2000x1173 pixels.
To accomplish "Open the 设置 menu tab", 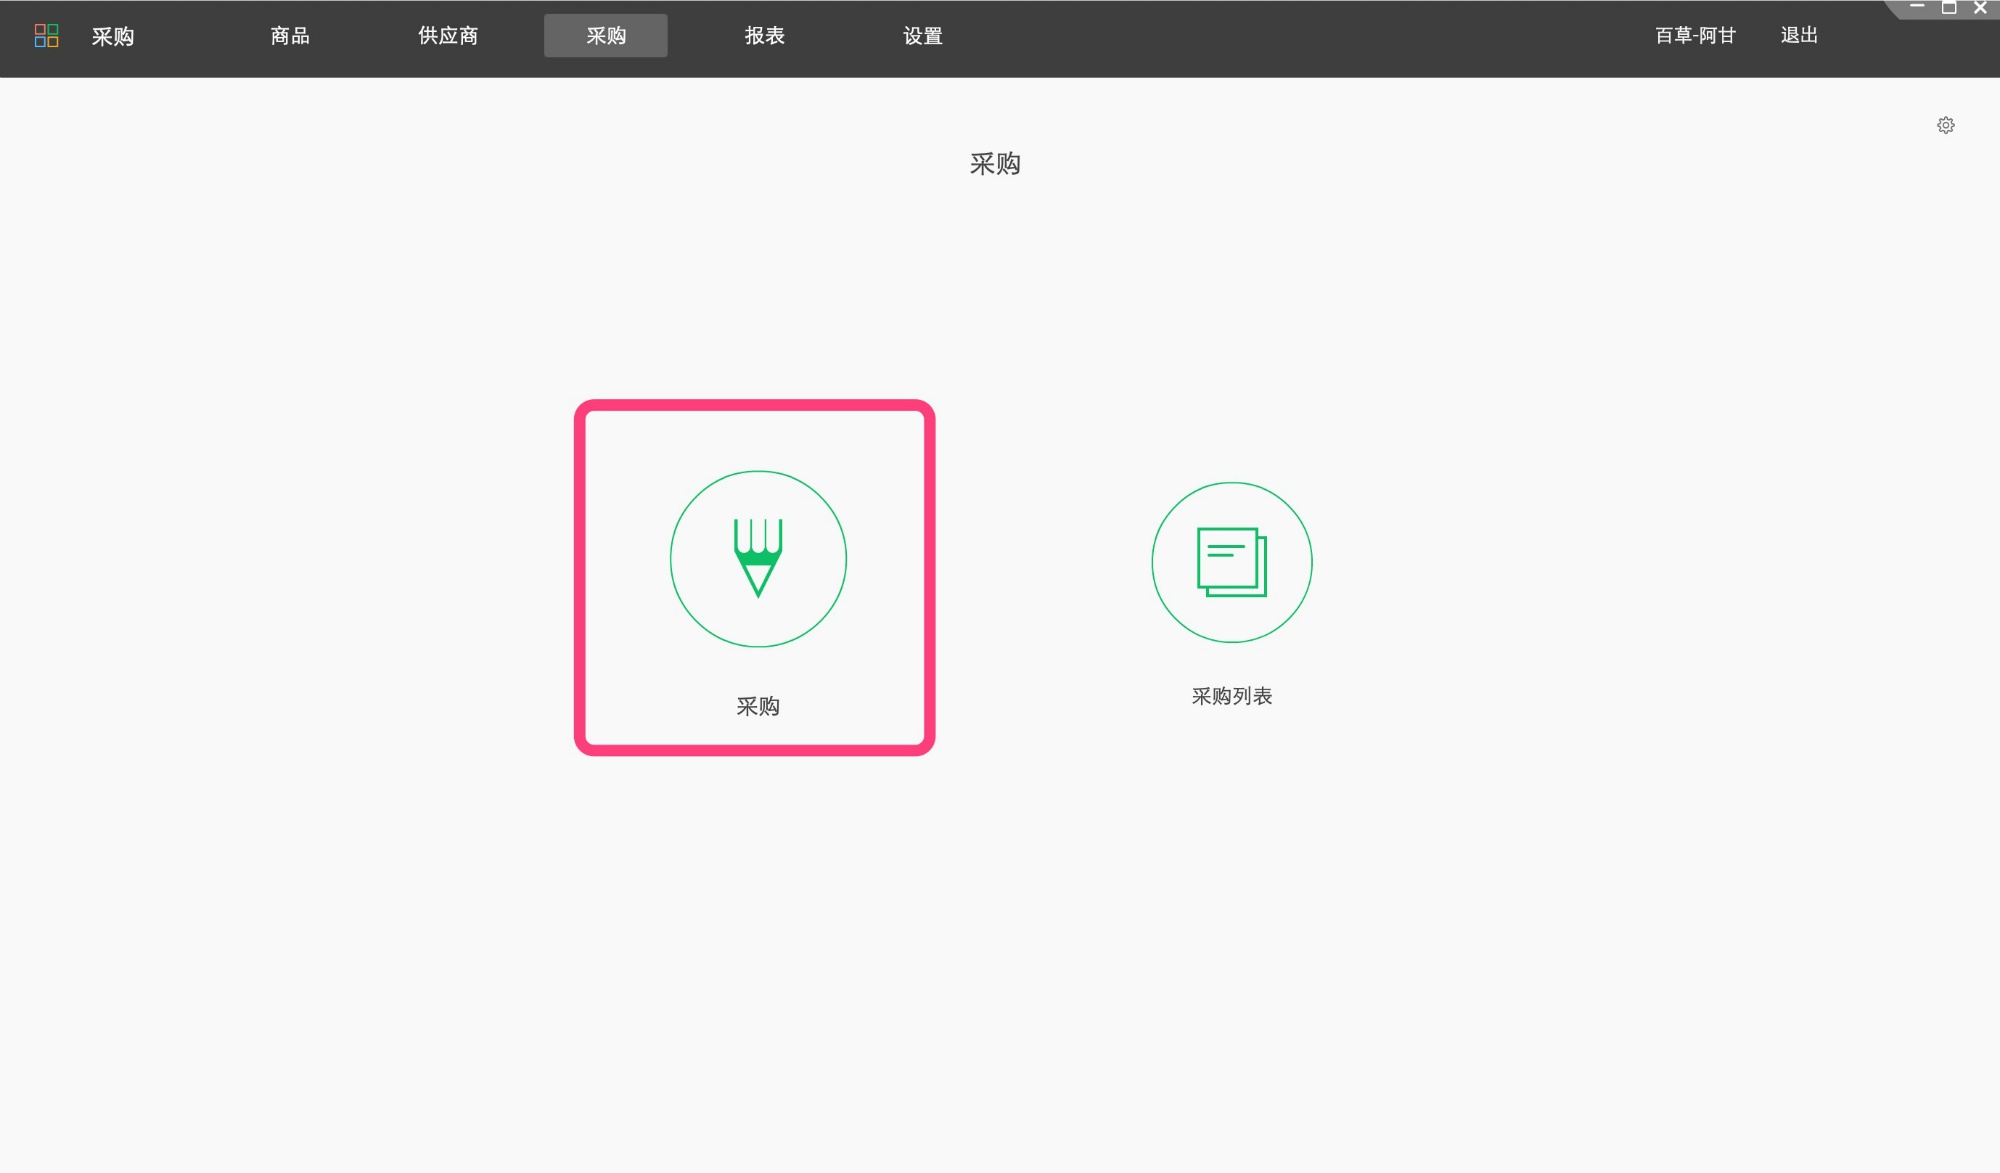I will [923, 36].
